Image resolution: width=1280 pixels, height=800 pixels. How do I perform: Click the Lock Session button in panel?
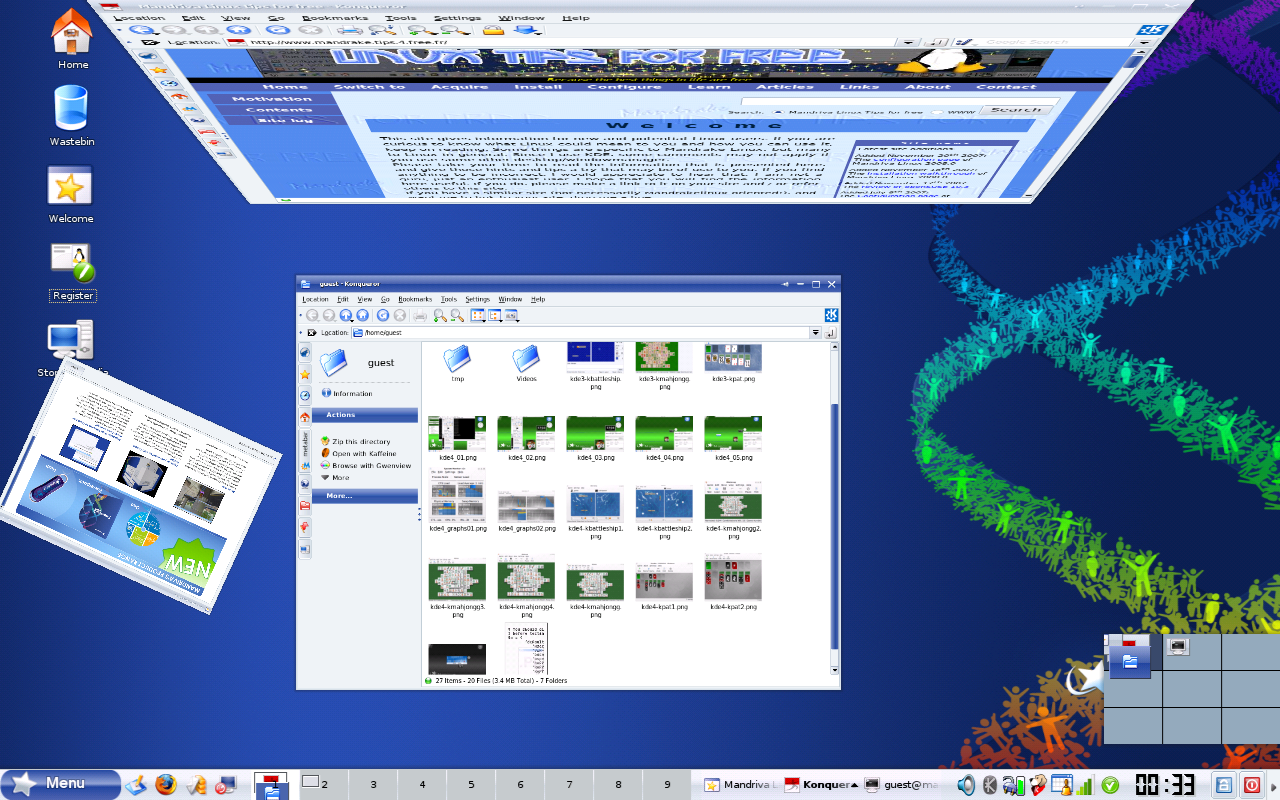tap(1224, 785)
